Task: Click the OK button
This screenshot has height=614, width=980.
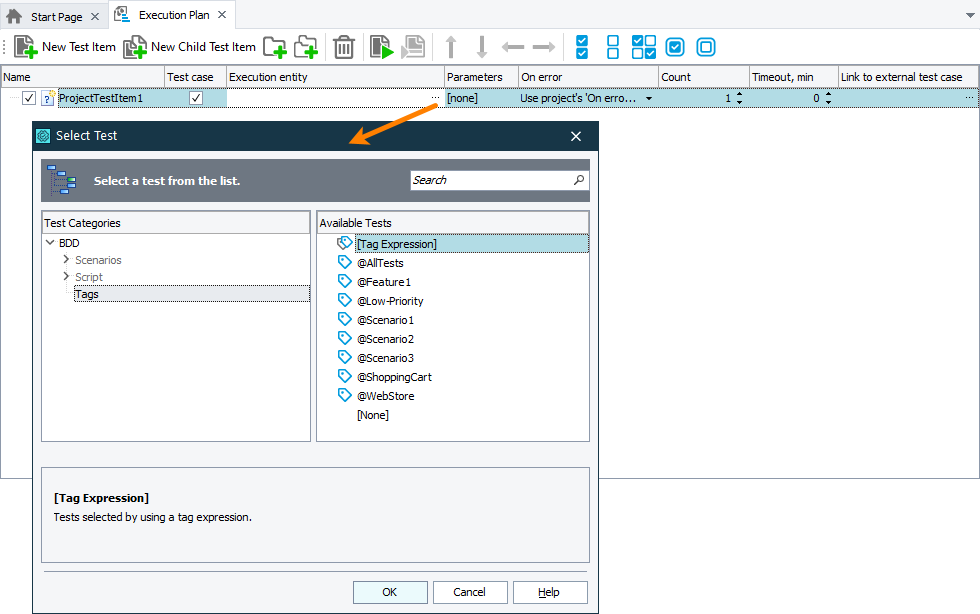Action: [390, 592]
